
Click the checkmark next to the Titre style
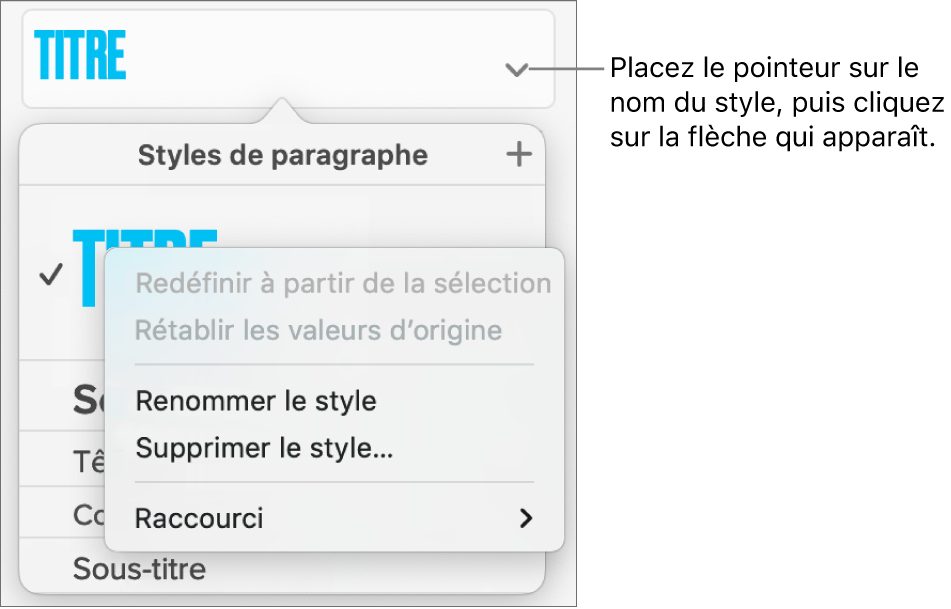pyautogui.click(x=50, y=275)
